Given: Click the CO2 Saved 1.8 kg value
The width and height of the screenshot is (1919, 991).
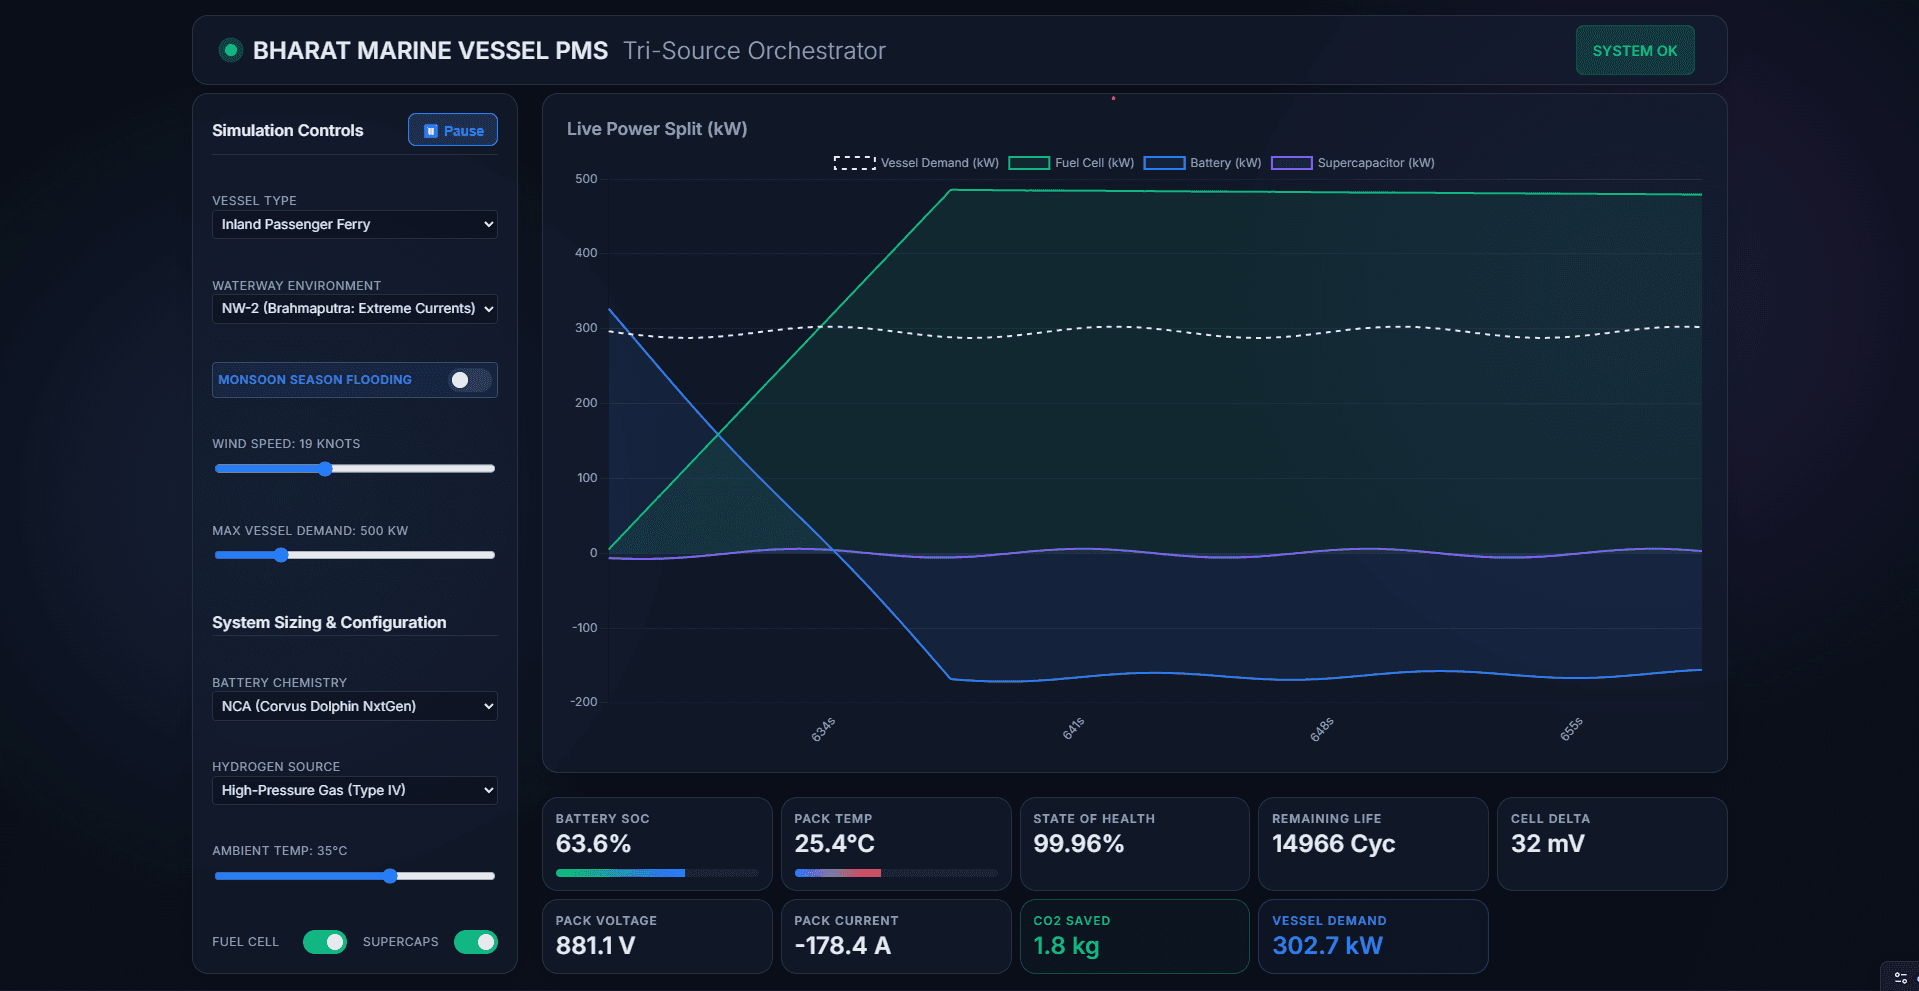Looking at the screenshot, I should (1066, 946).
